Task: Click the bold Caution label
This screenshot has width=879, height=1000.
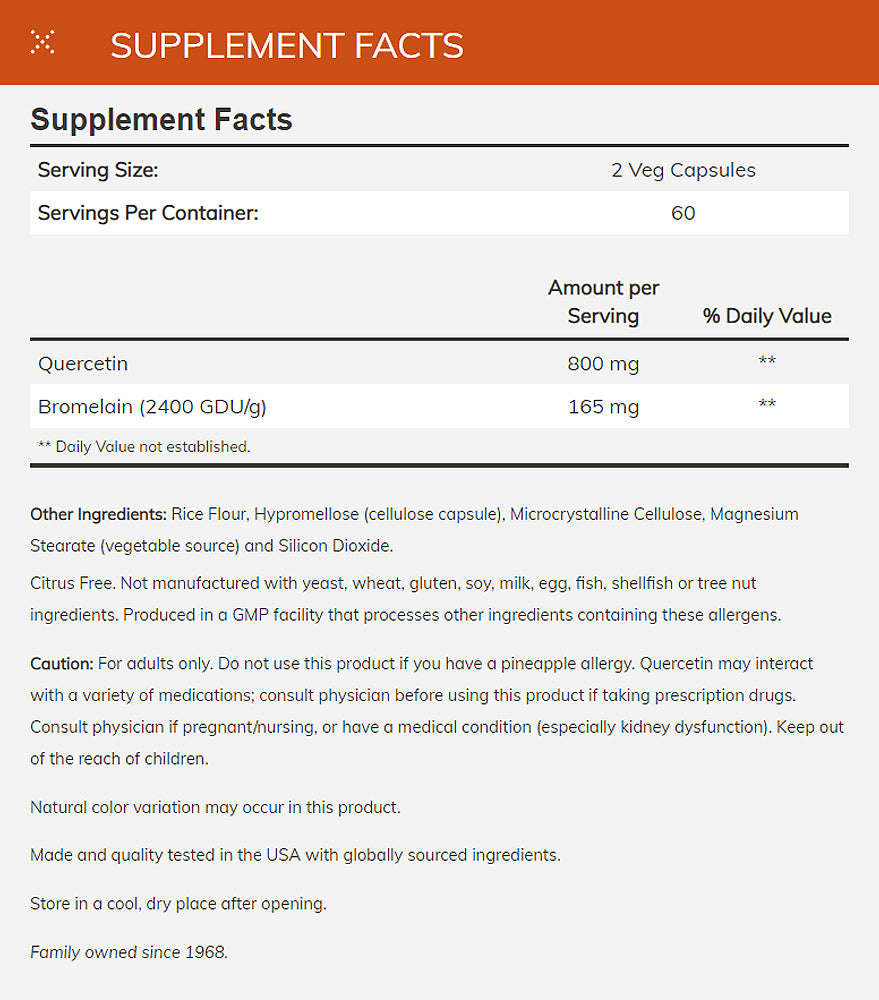Action: (x=62, y=664)
